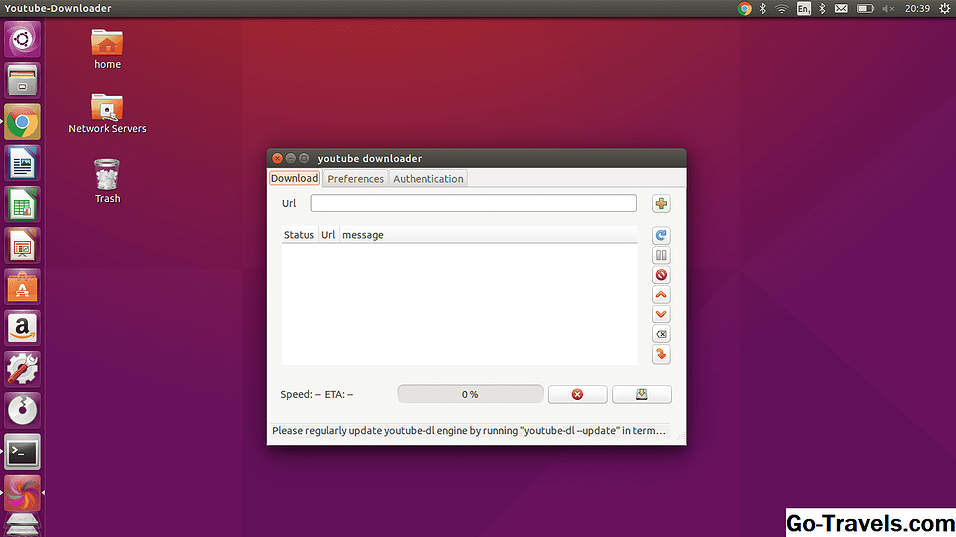Pause the queue with the pause button

[661, 256]
